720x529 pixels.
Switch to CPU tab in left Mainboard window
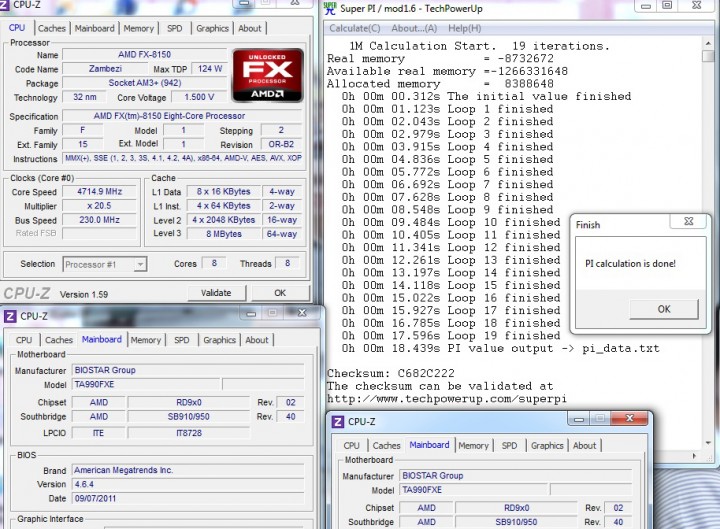click(24, 340)
